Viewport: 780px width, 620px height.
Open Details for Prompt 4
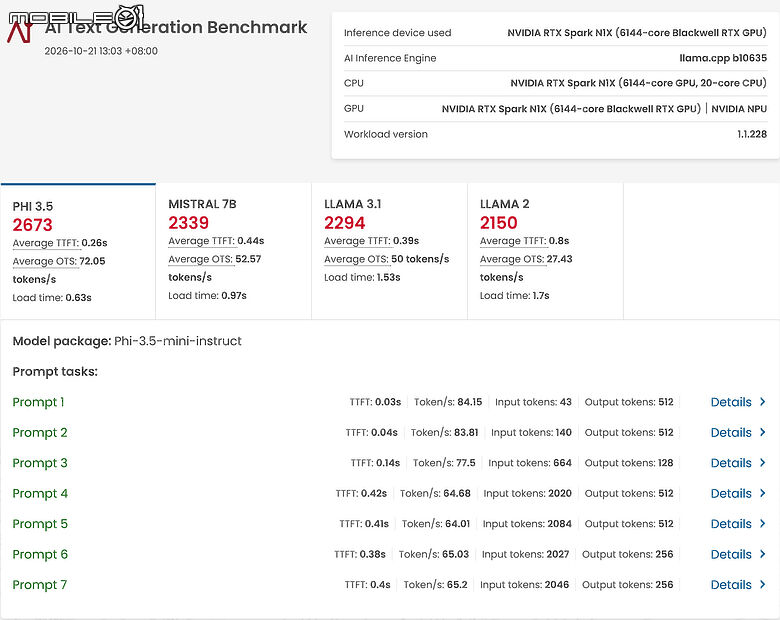[x=731, y=493]
